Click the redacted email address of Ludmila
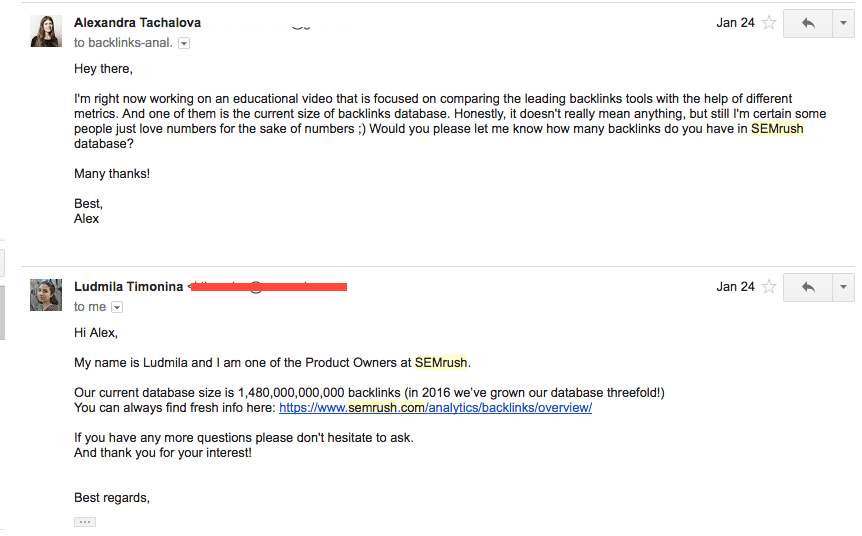Screen dimensions: 862x536 pos(268,286)
